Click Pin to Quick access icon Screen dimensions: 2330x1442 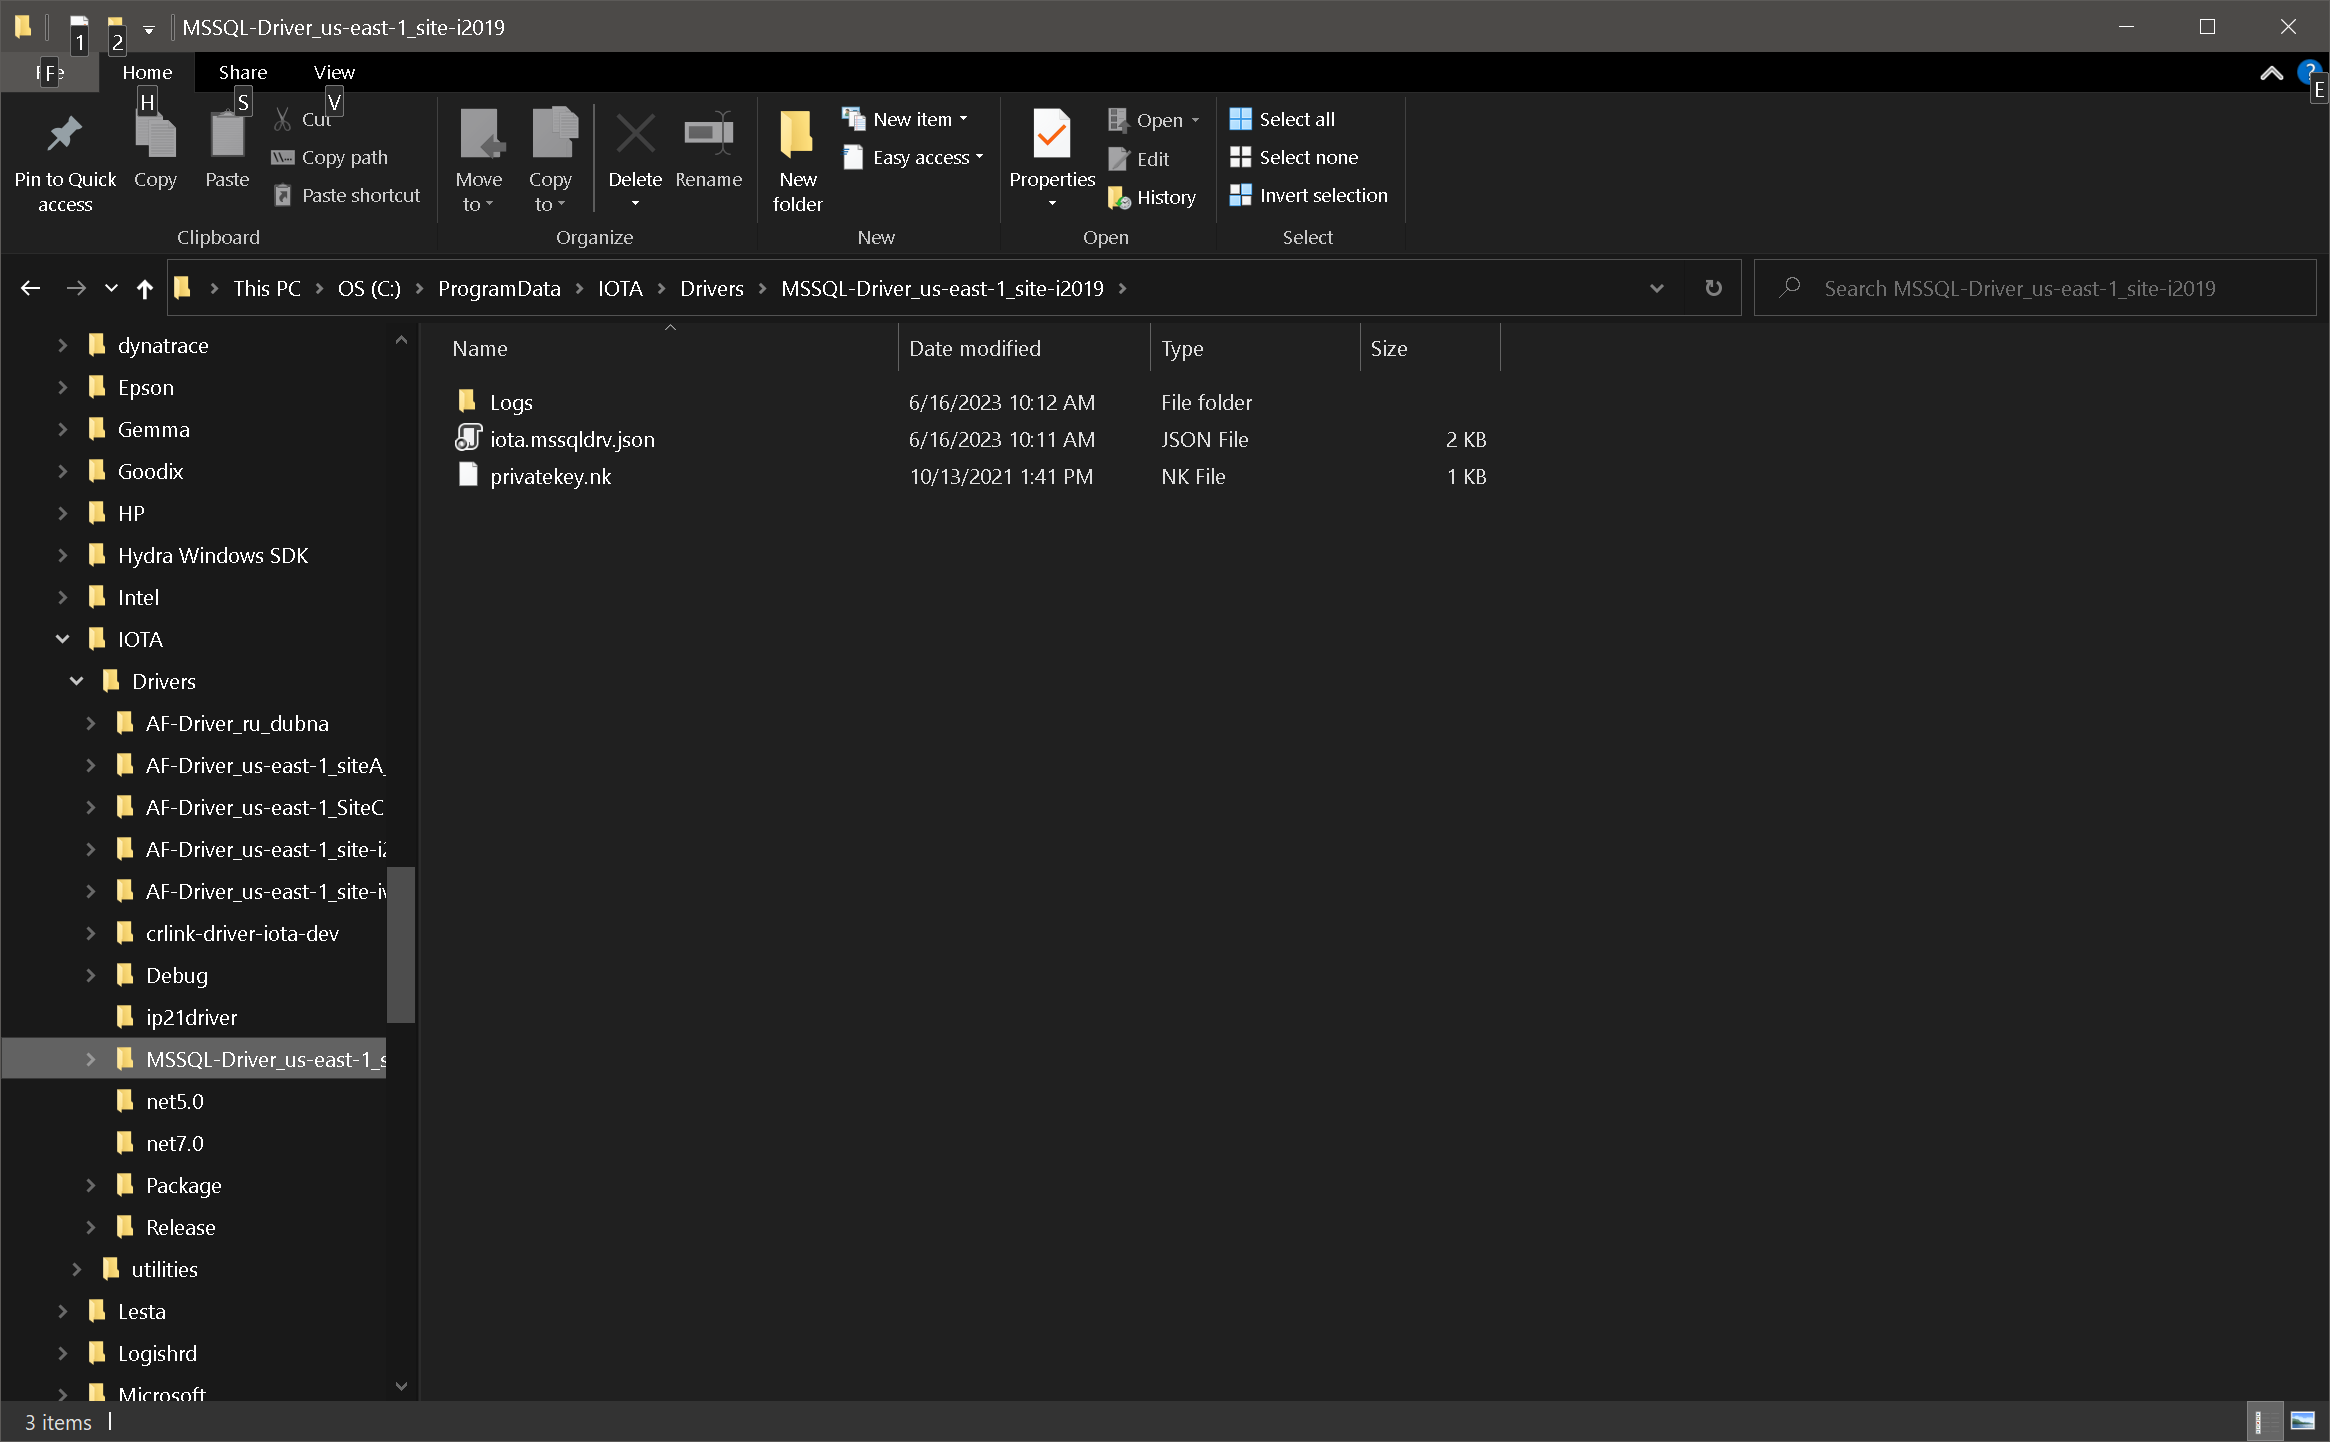[x=65, y=135]
